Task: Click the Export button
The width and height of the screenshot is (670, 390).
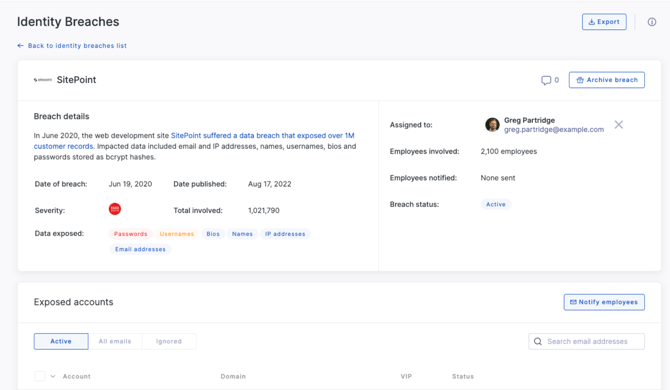Action: coord(604,22)
